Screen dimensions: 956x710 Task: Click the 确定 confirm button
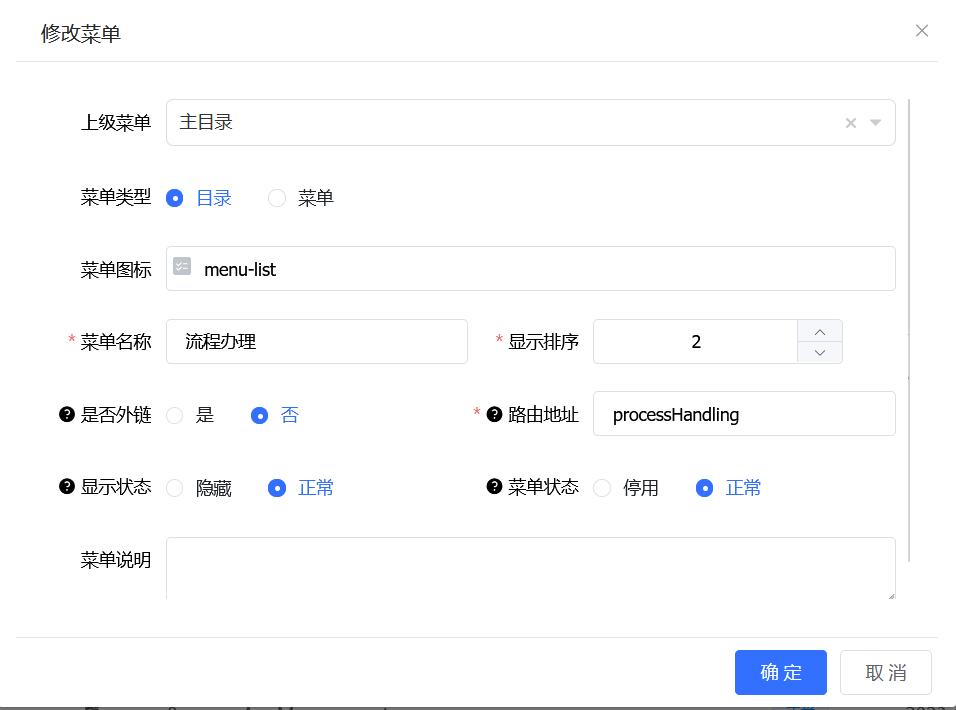click(780, 672)
